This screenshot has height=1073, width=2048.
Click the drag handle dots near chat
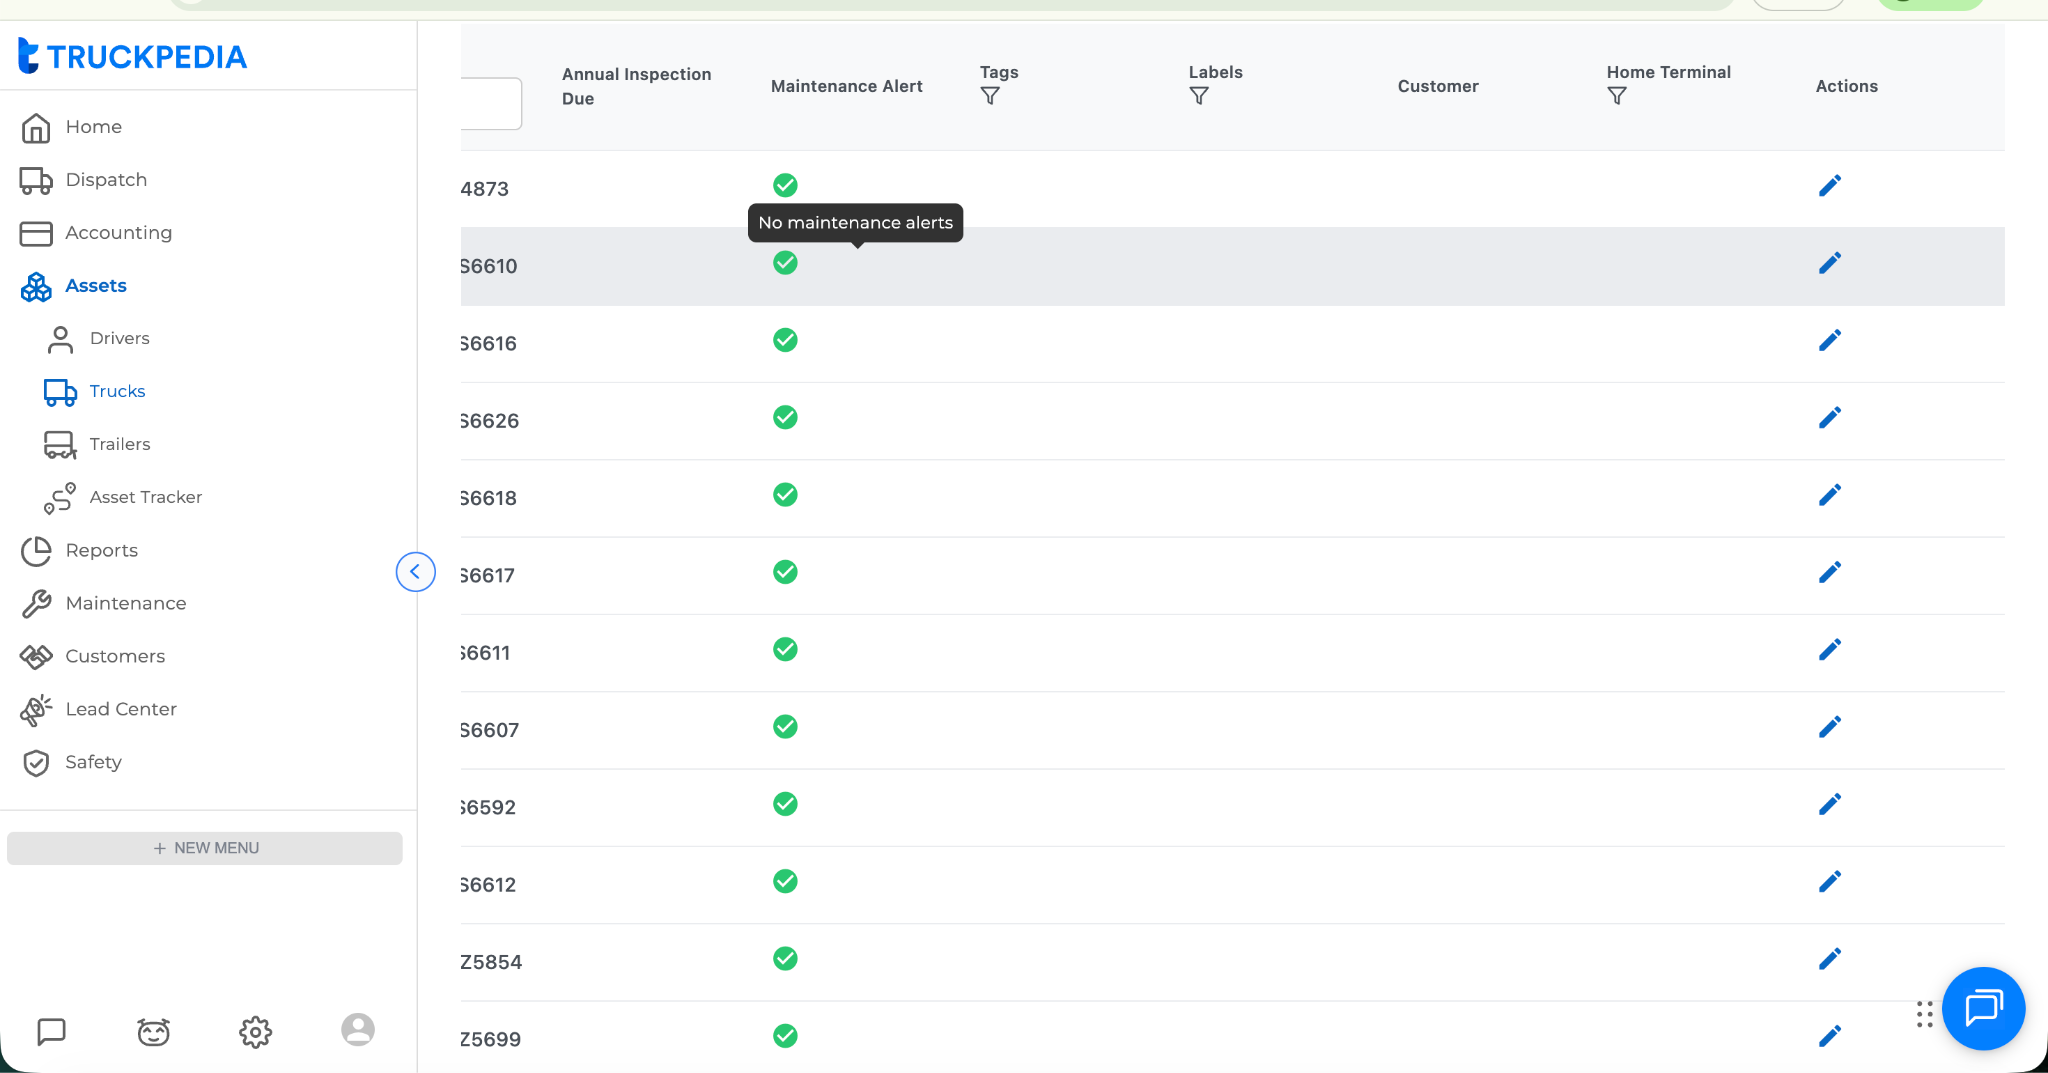[1925, 1014]
